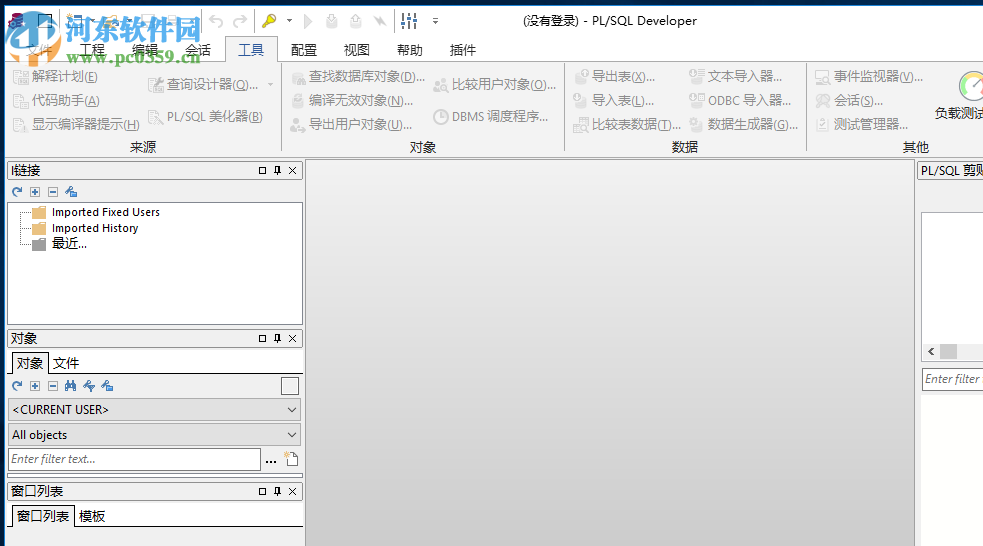983x546 pixels.
Task: Click the remove connection minus icon in 链接 panel
Action: point(53,192)
